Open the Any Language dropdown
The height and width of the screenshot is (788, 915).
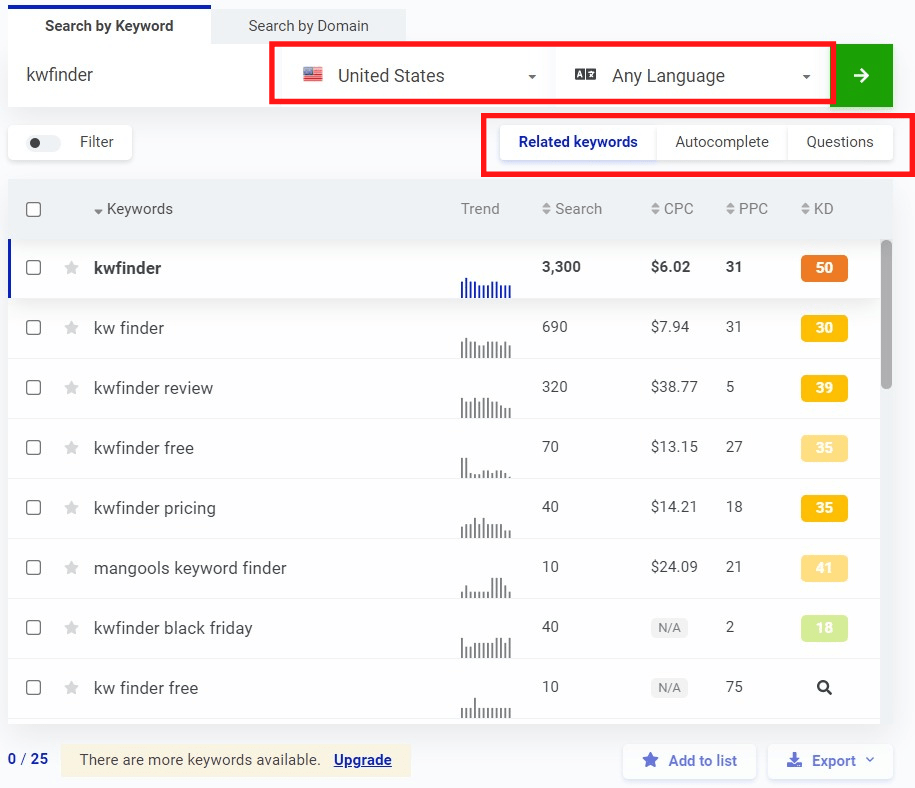pyautogui.click(x=692, y=75)
